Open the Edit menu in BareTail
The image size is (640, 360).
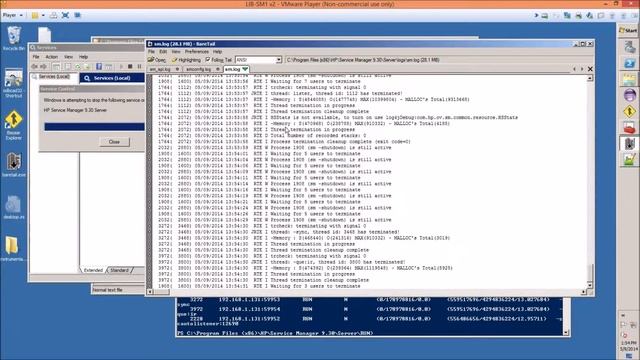point(163,52)
